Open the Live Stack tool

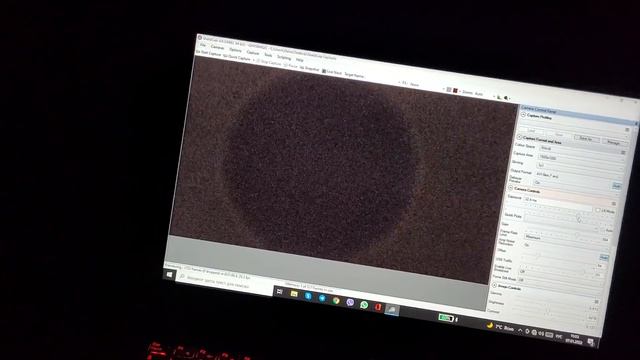332,72
